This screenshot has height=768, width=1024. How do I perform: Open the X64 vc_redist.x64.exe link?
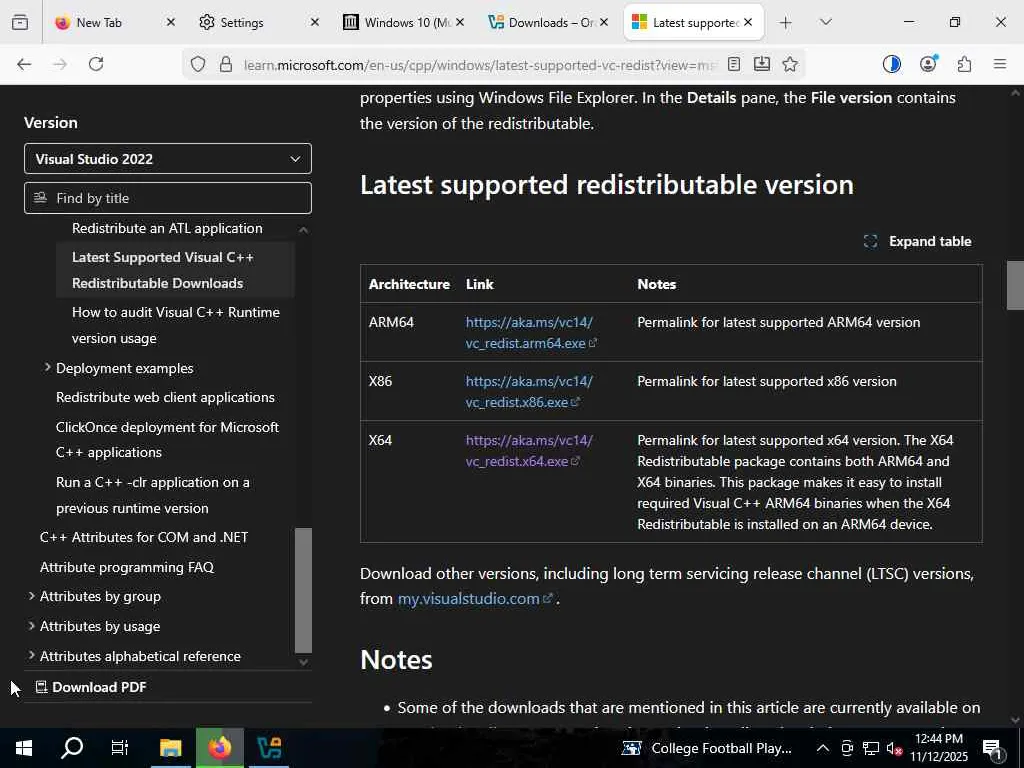pos(529,450)
